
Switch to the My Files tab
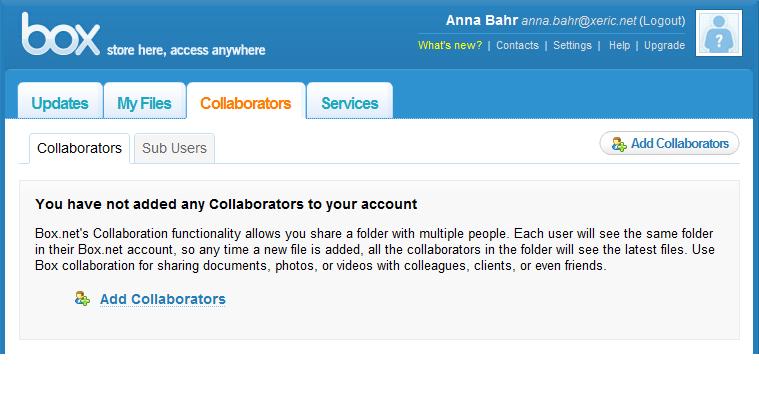coord(145,101)
